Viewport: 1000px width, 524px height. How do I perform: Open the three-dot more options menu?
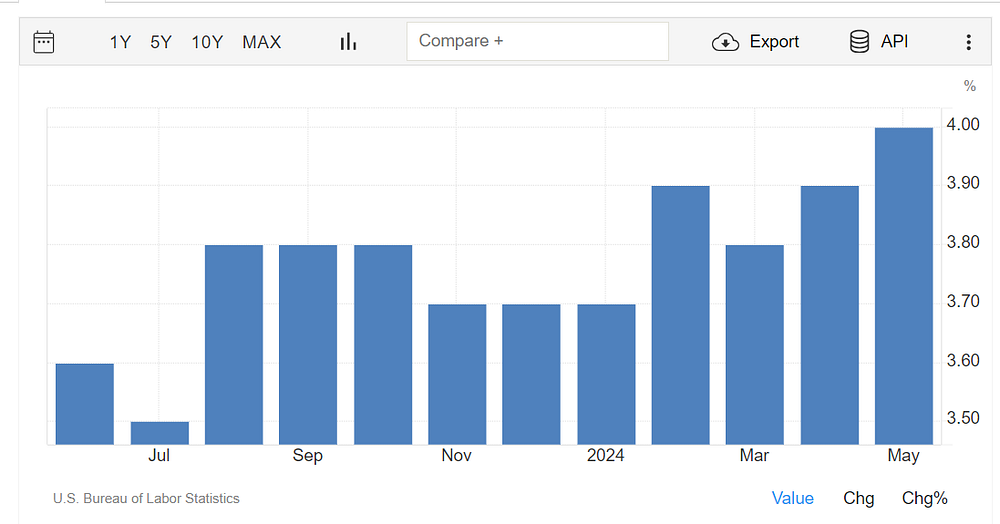click(969, 42)
